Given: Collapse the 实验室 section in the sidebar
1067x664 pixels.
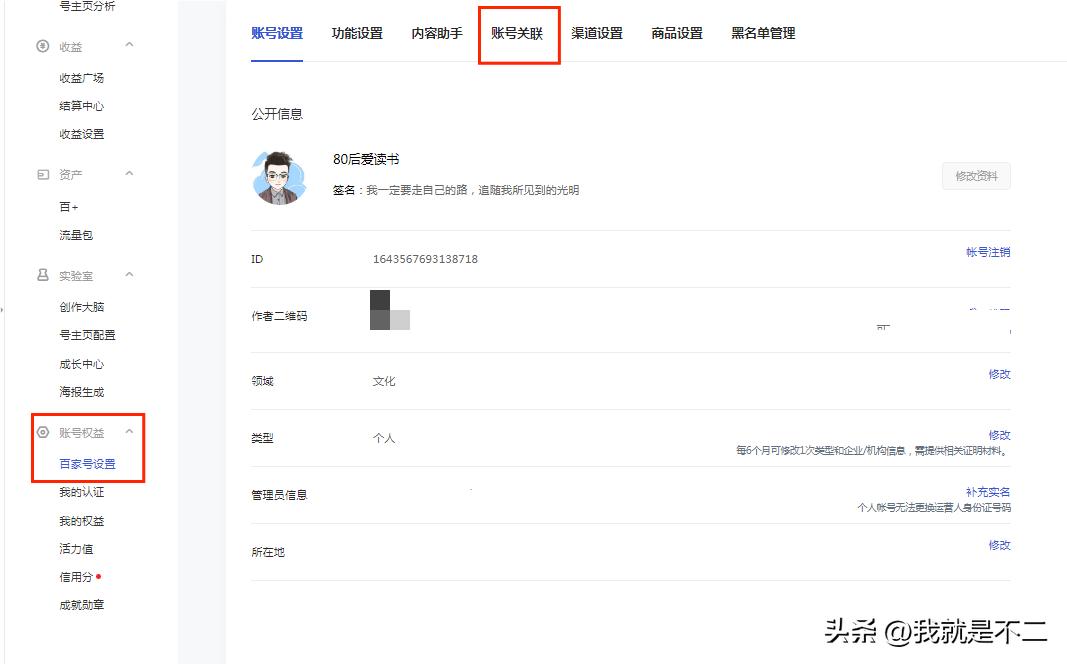Looking at the screenshot, I should coord(127,275).
